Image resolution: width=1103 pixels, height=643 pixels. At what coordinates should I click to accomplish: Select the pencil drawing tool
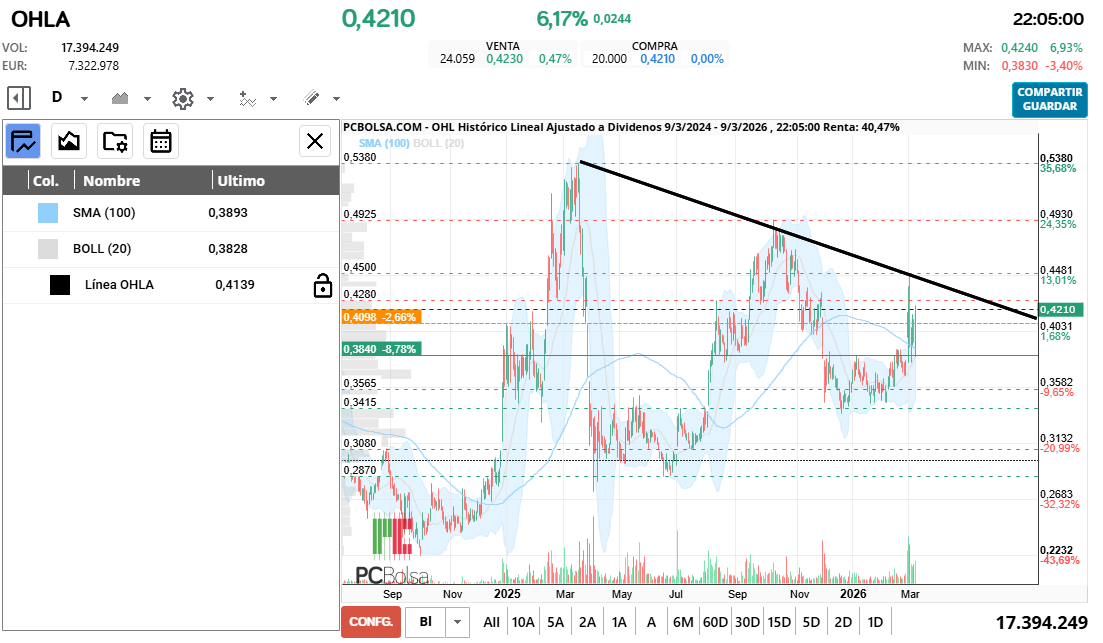pos(311,98)
